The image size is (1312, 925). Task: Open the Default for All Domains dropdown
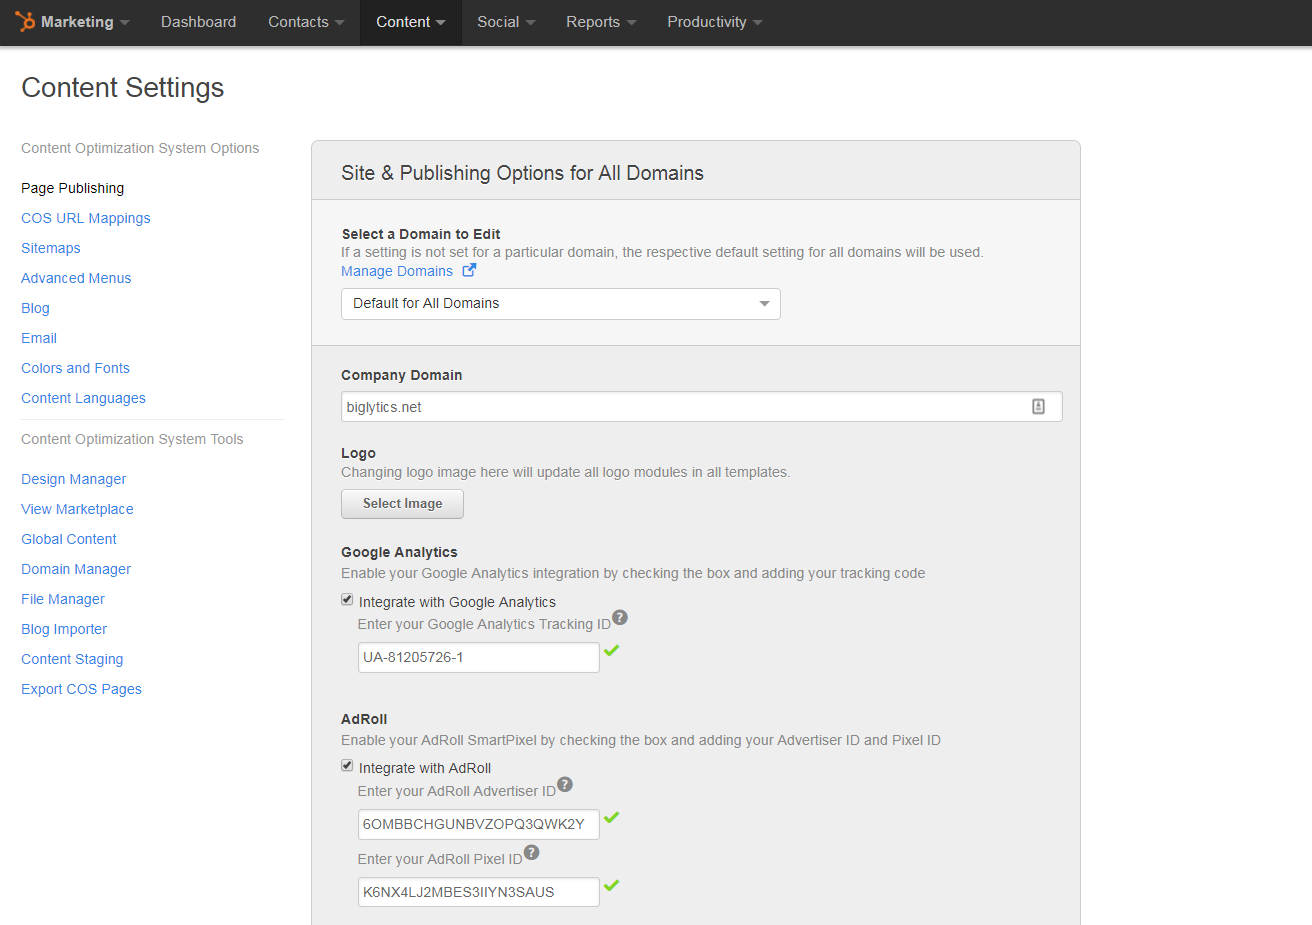tap(560, 304)
